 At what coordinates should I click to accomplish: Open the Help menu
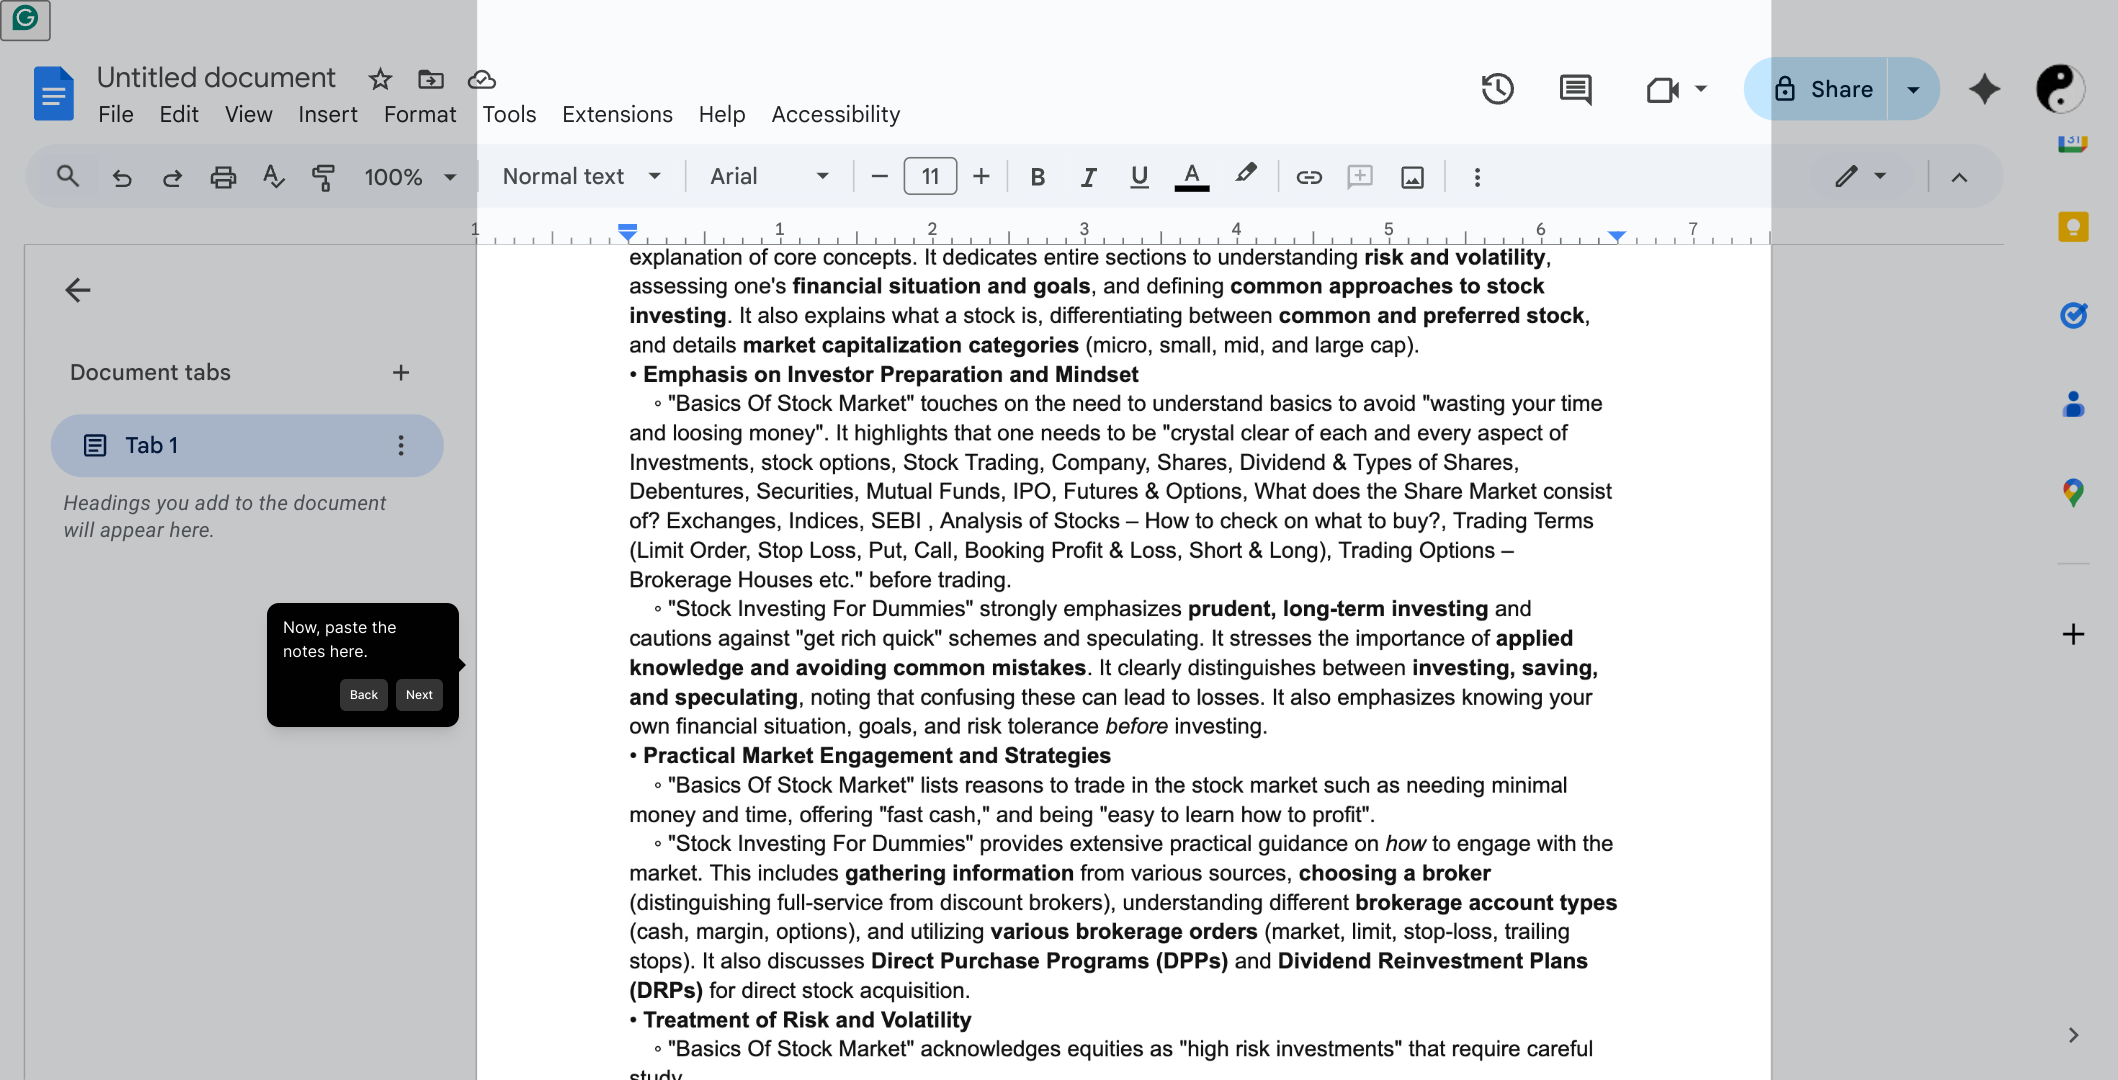point(722,115)
